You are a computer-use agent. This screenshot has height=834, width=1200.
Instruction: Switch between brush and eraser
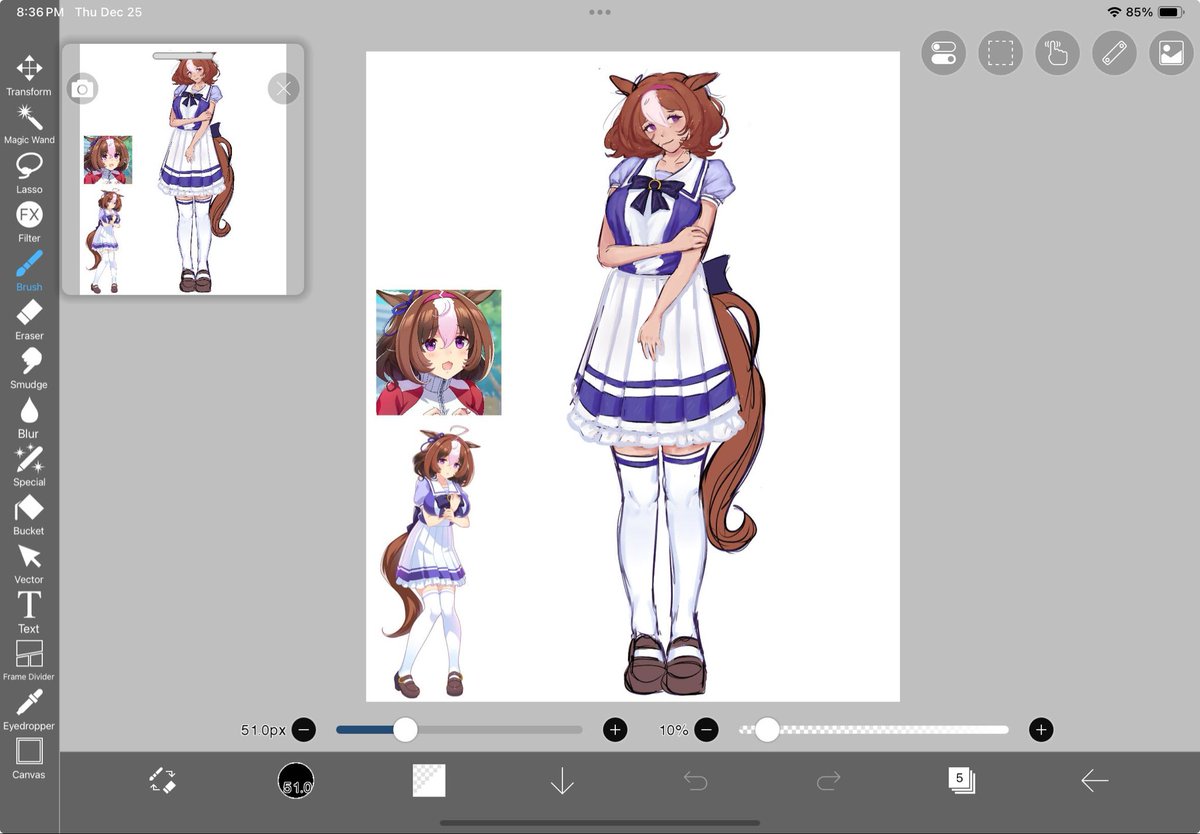click(162, 781)
